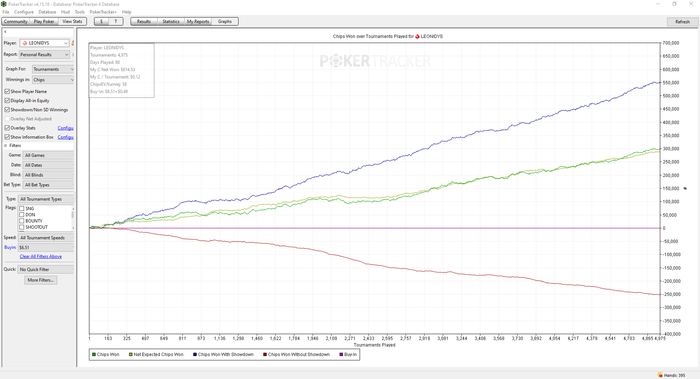This screenshot has height=379, width=700.
Task: Click the green icon beside Report dropdown
Action: (73, 54)
